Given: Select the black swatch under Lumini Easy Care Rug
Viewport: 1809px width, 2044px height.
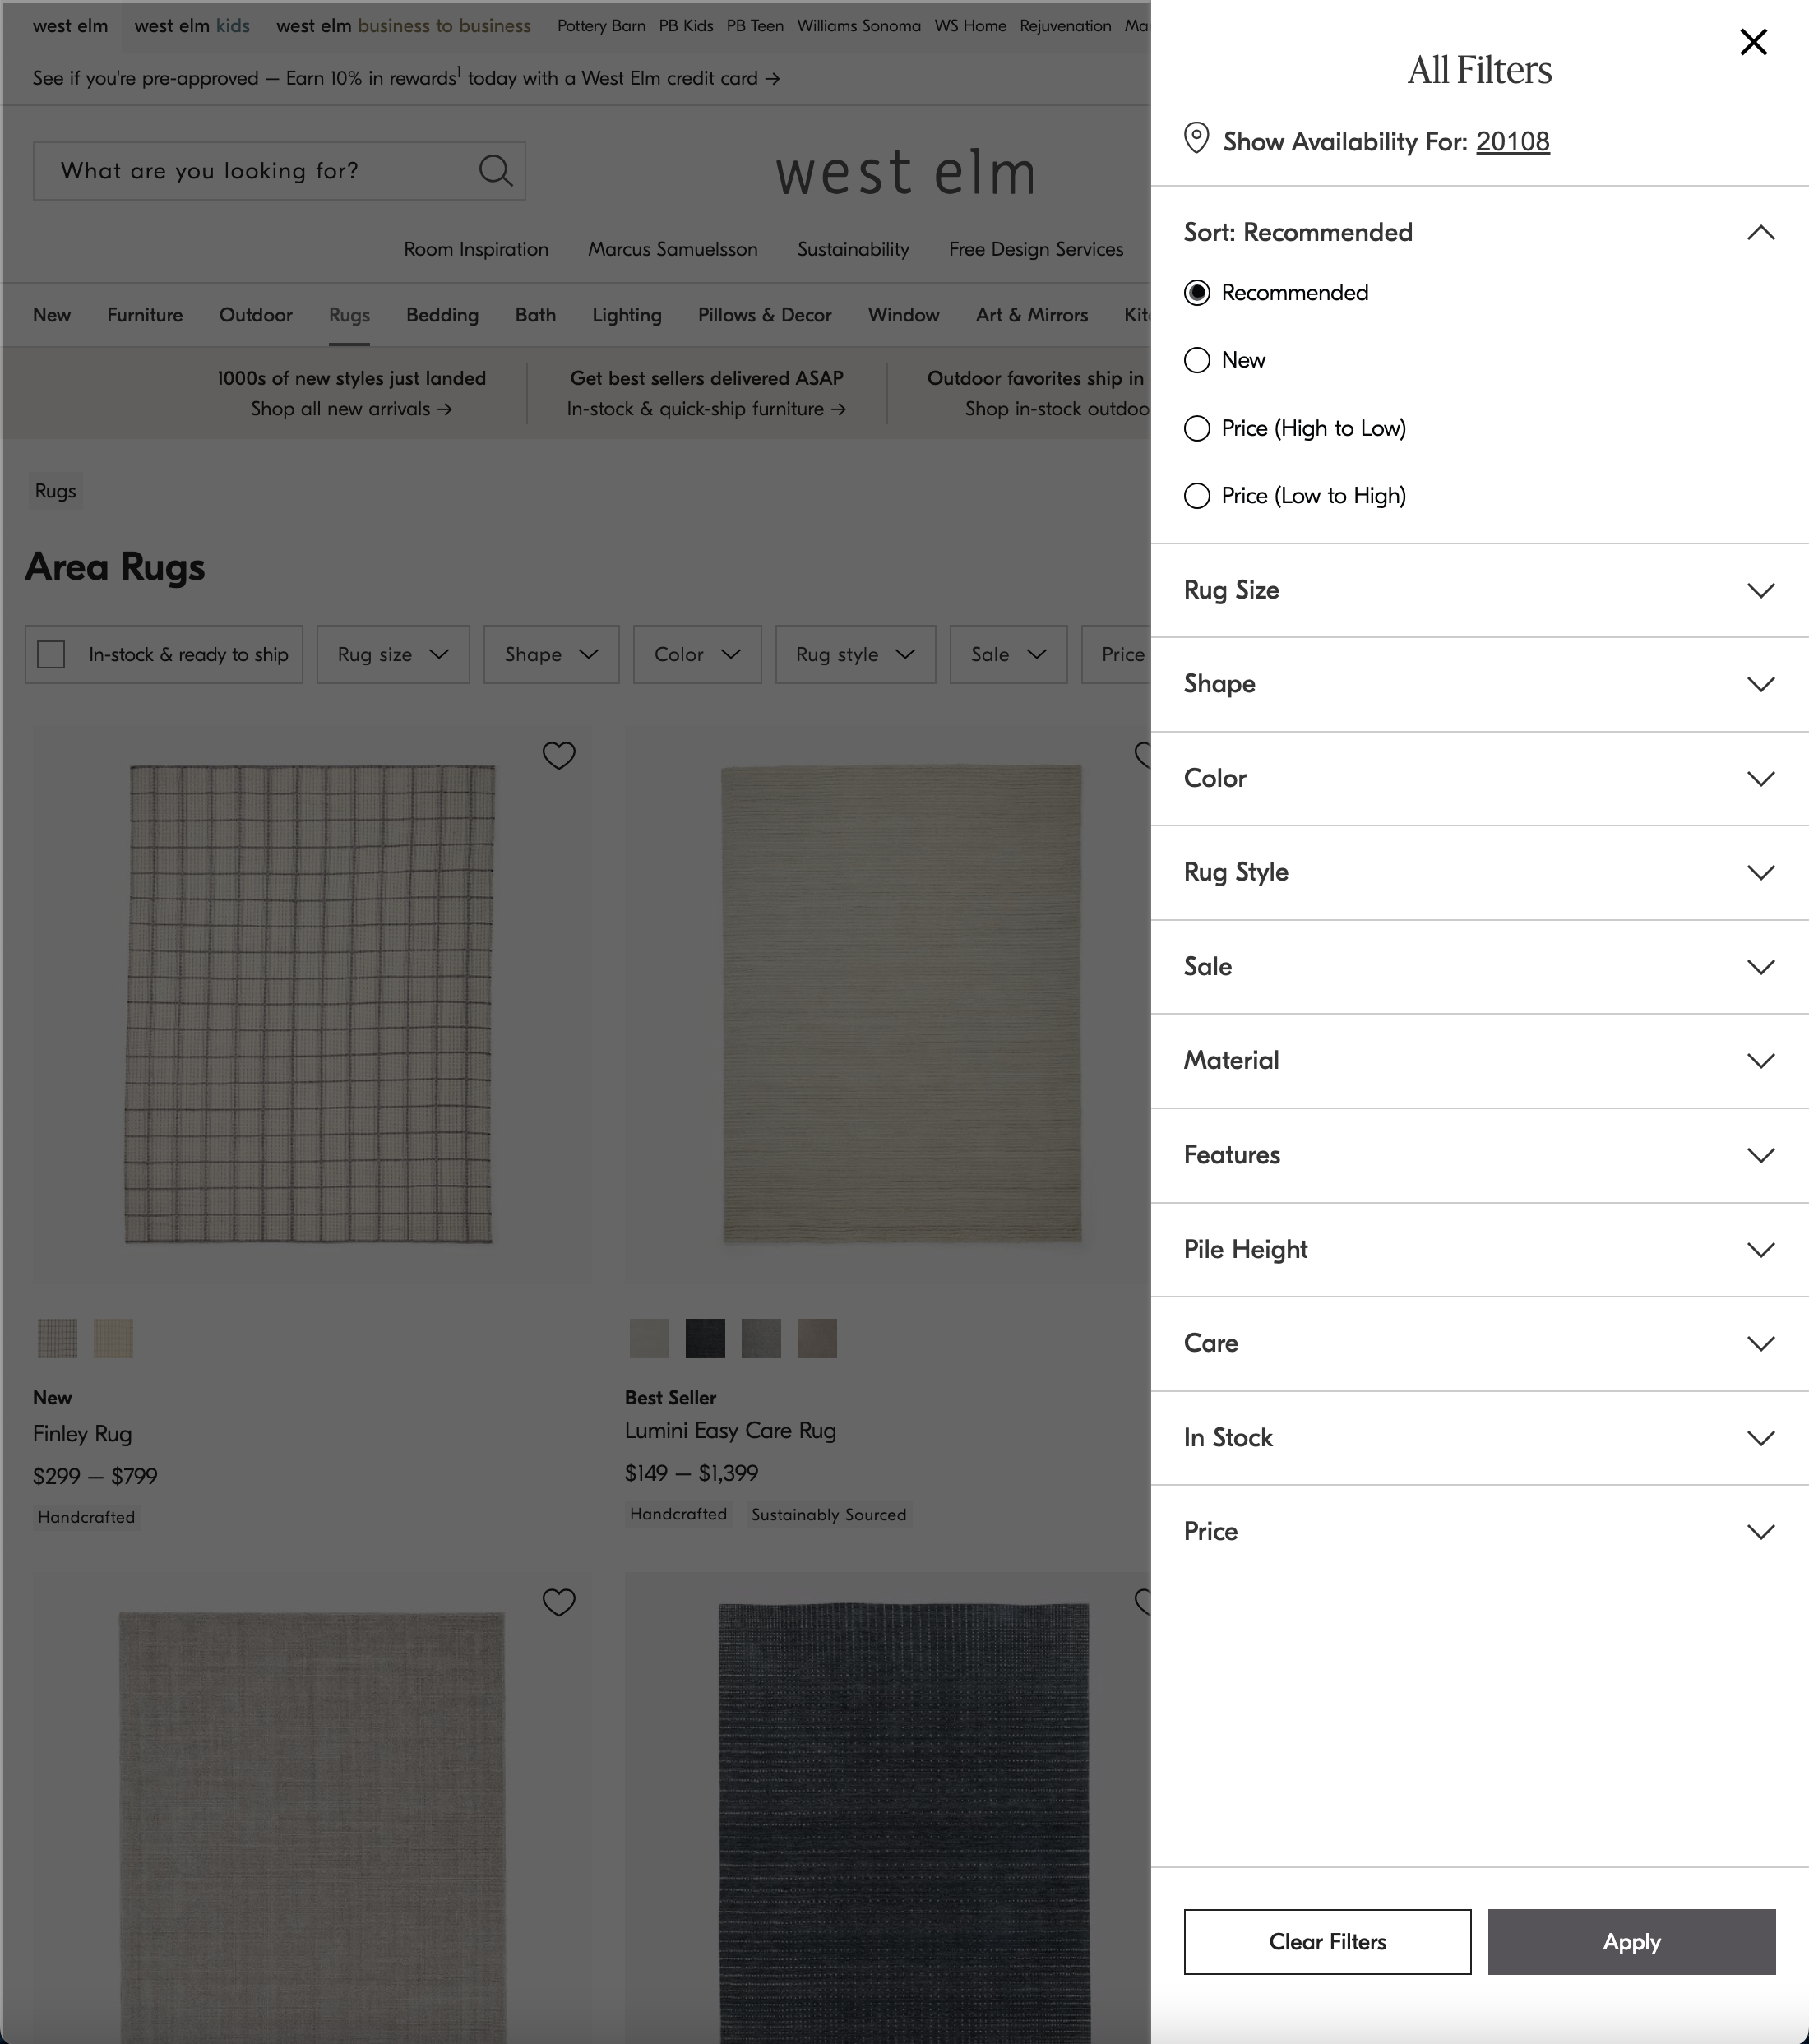Looking at the screenshot, I should (x=705, y=1338).
